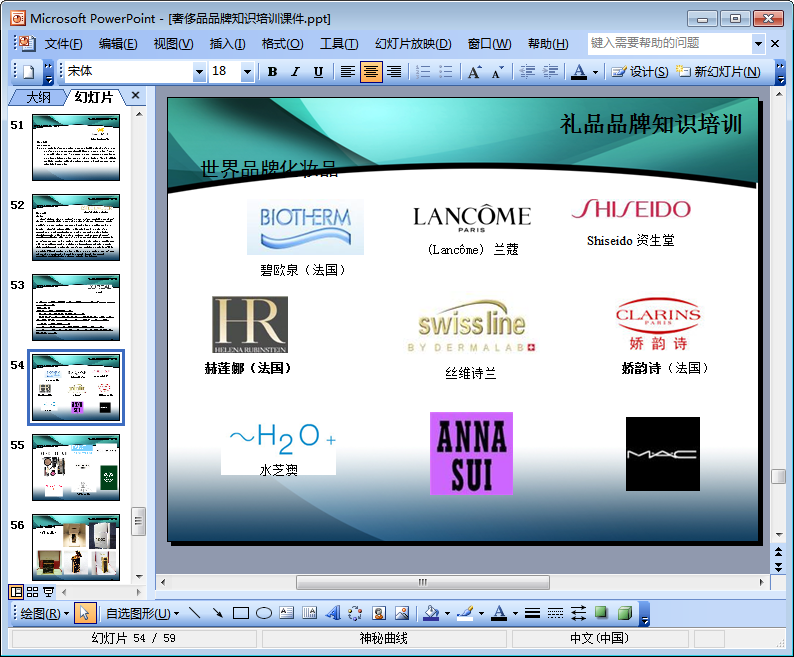Open the 格式(O) menu
Viewport: 794px width, 657px height.
click(283, 44)
